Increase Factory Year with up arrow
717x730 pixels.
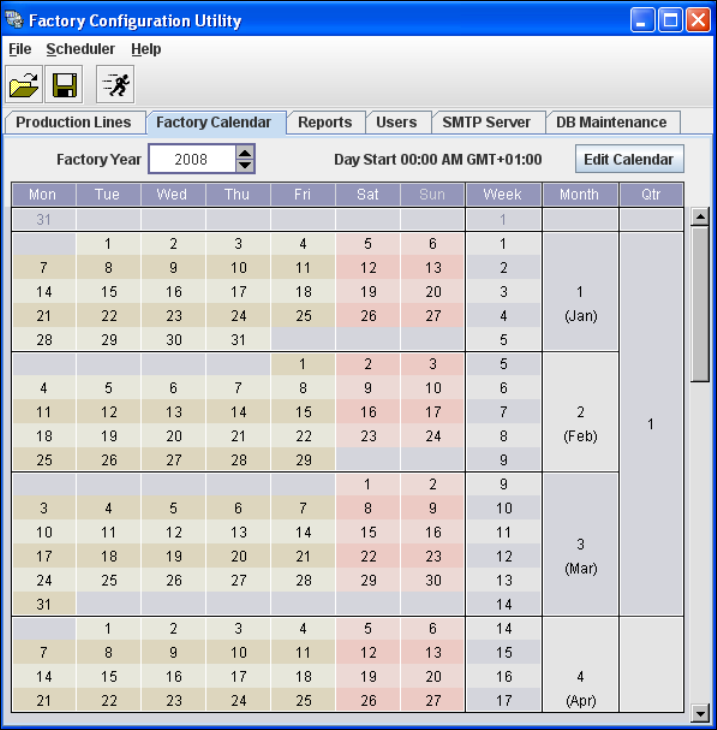pos(245,152)
